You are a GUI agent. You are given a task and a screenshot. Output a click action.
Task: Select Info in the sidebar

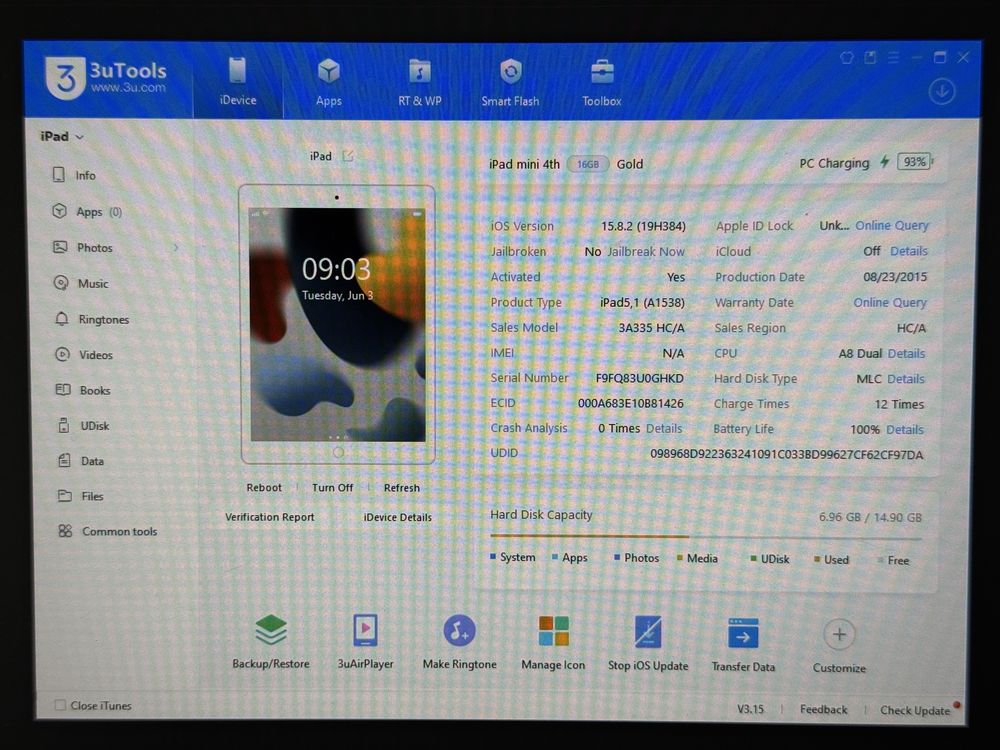coord(74,175)
